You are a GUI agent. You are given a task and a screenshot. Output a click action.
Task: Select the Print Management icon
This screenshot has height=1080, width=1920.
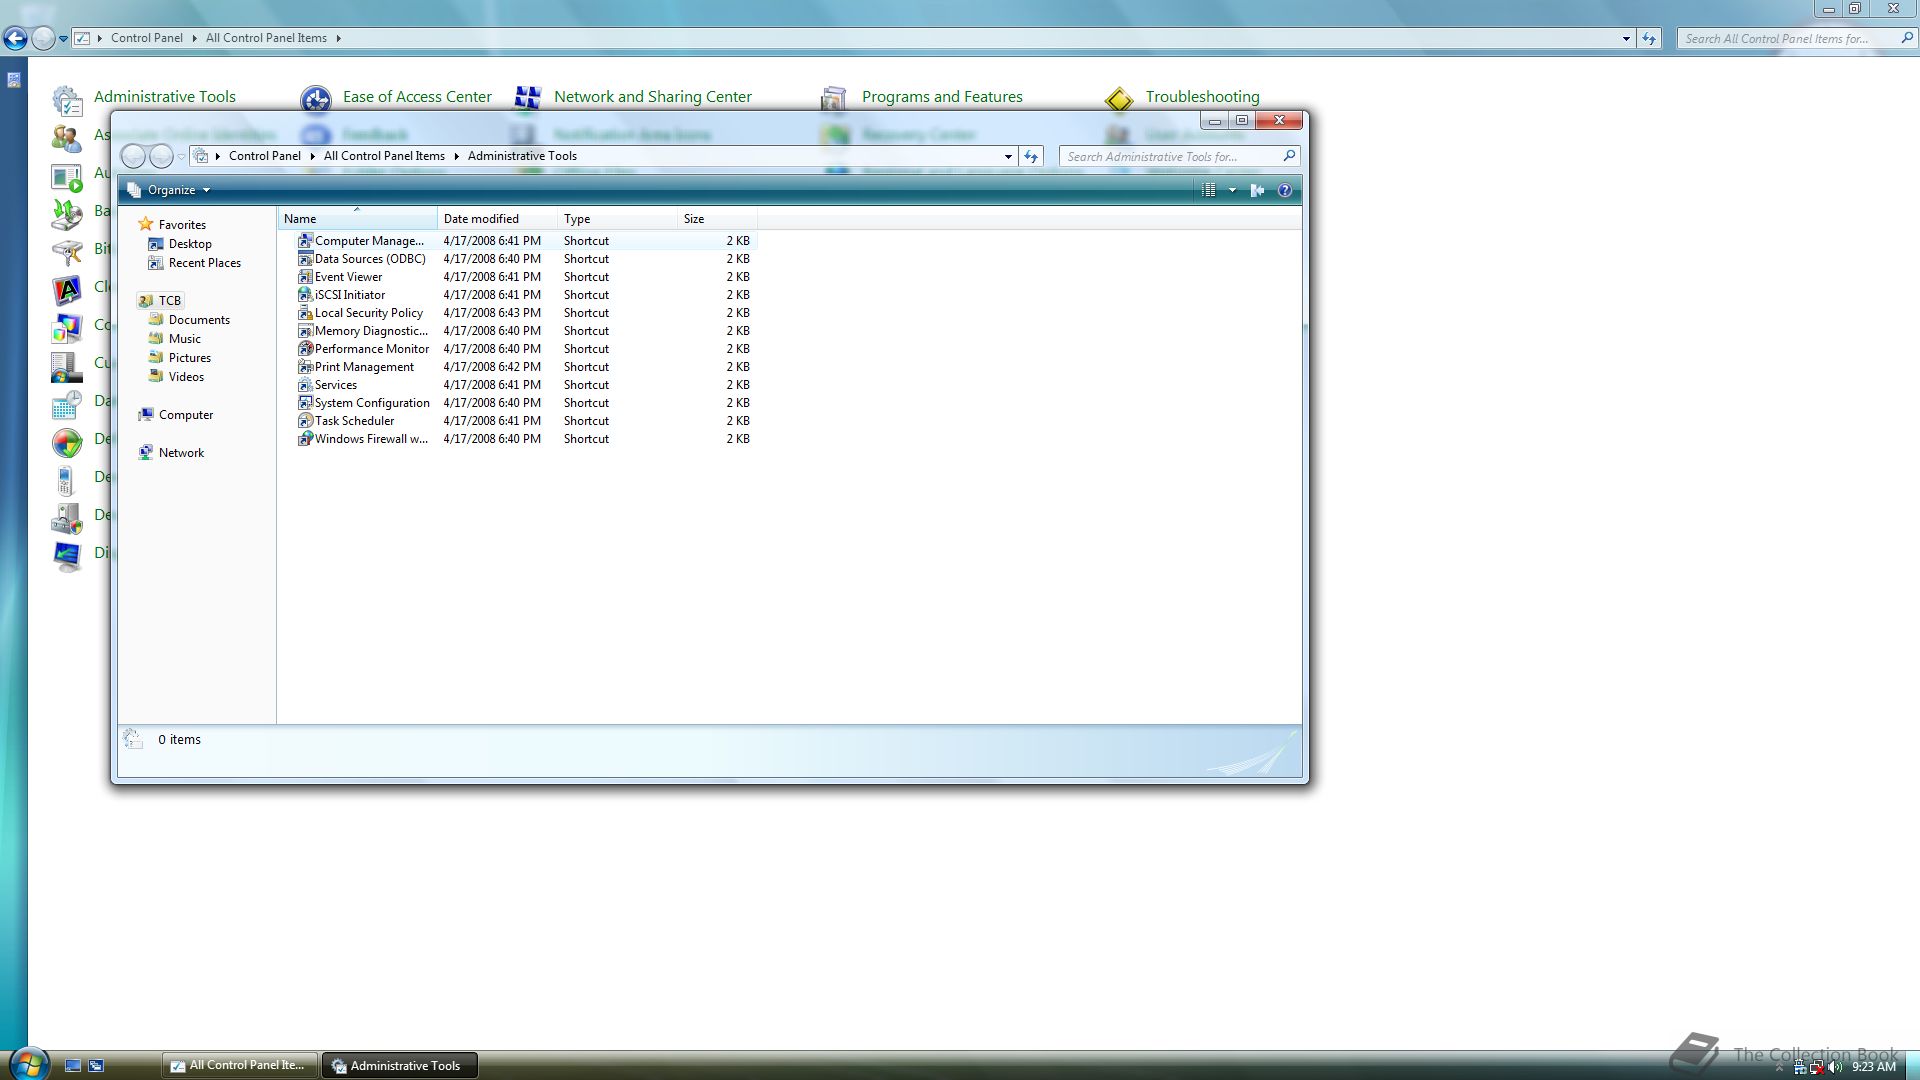click(305, 367)
